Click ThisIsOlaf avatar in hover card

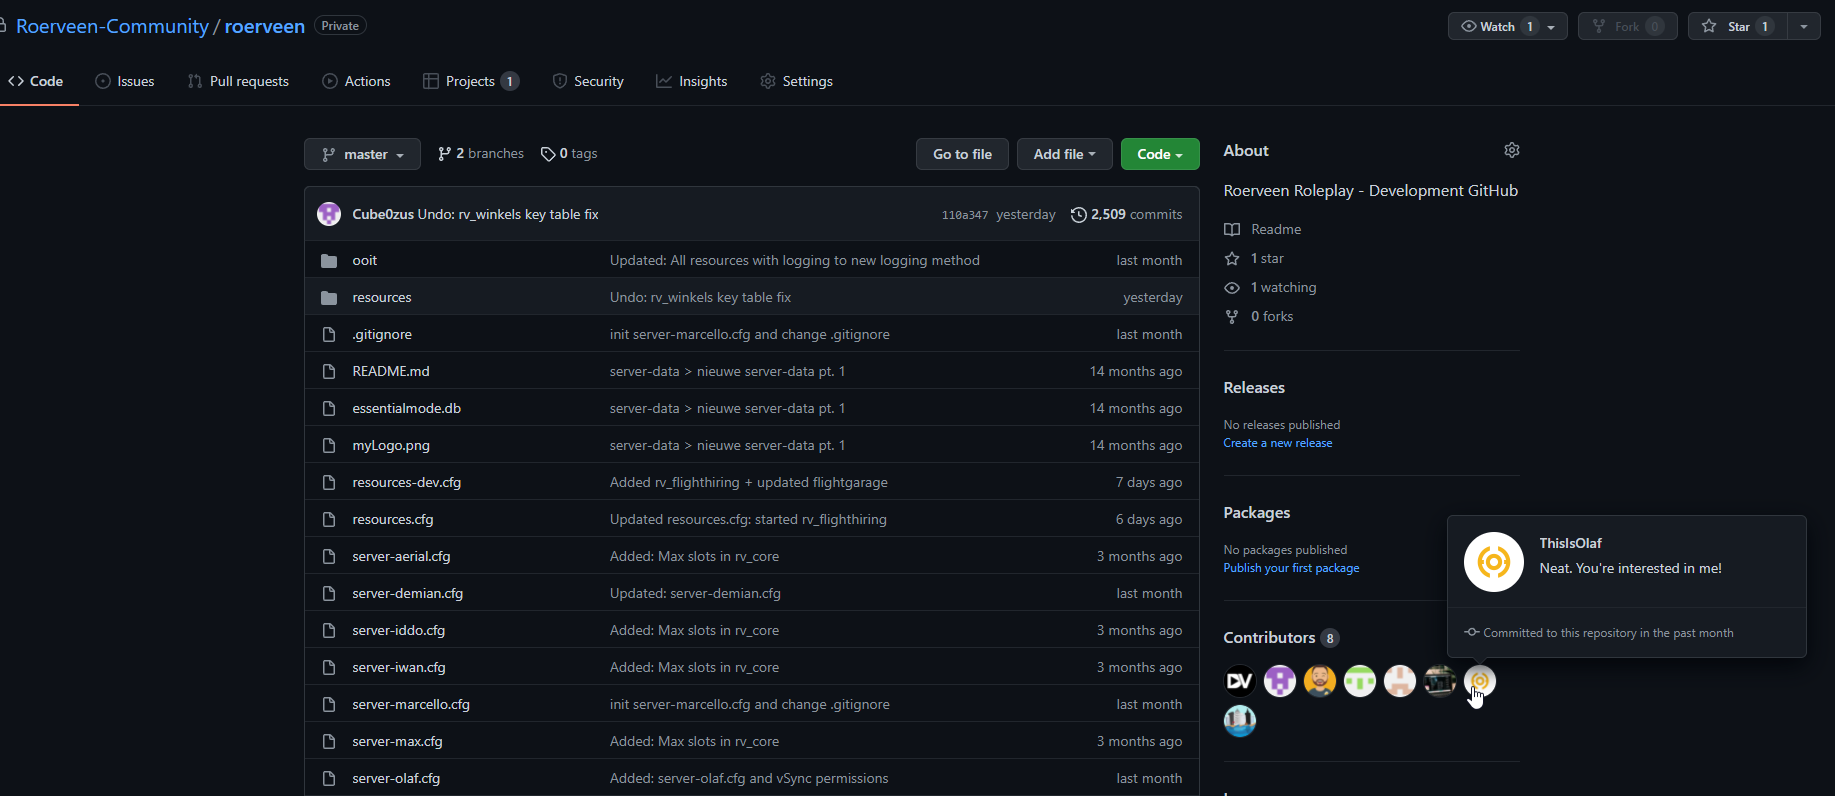pyautogui.click(x=1493, y=562)
